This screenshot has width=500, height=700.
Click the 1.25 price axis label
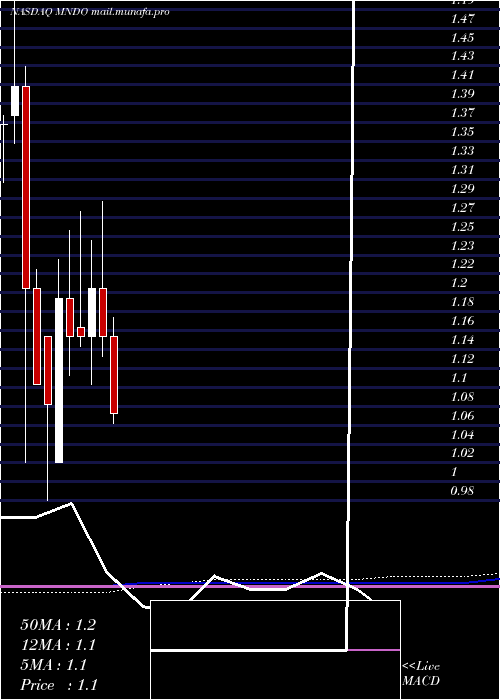462,227
